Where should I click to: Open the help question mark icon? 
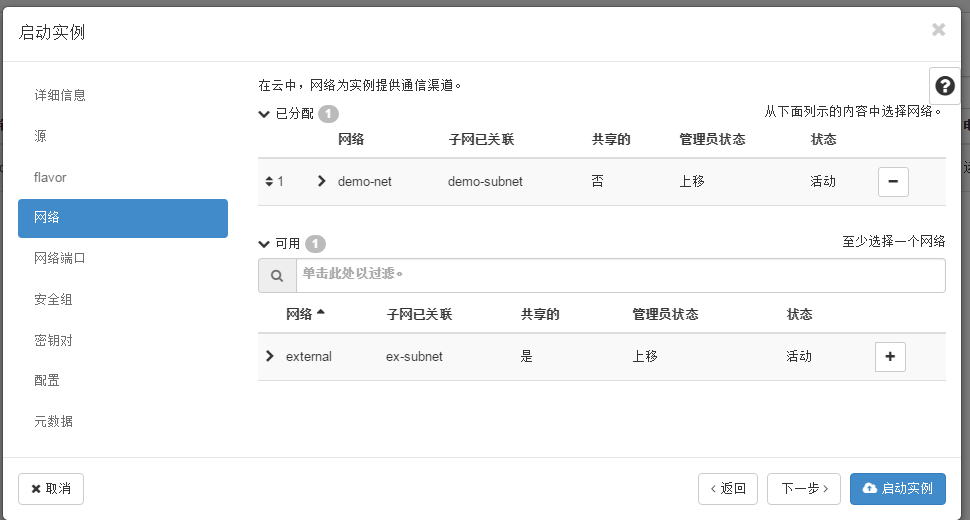(x=945, y=86)
